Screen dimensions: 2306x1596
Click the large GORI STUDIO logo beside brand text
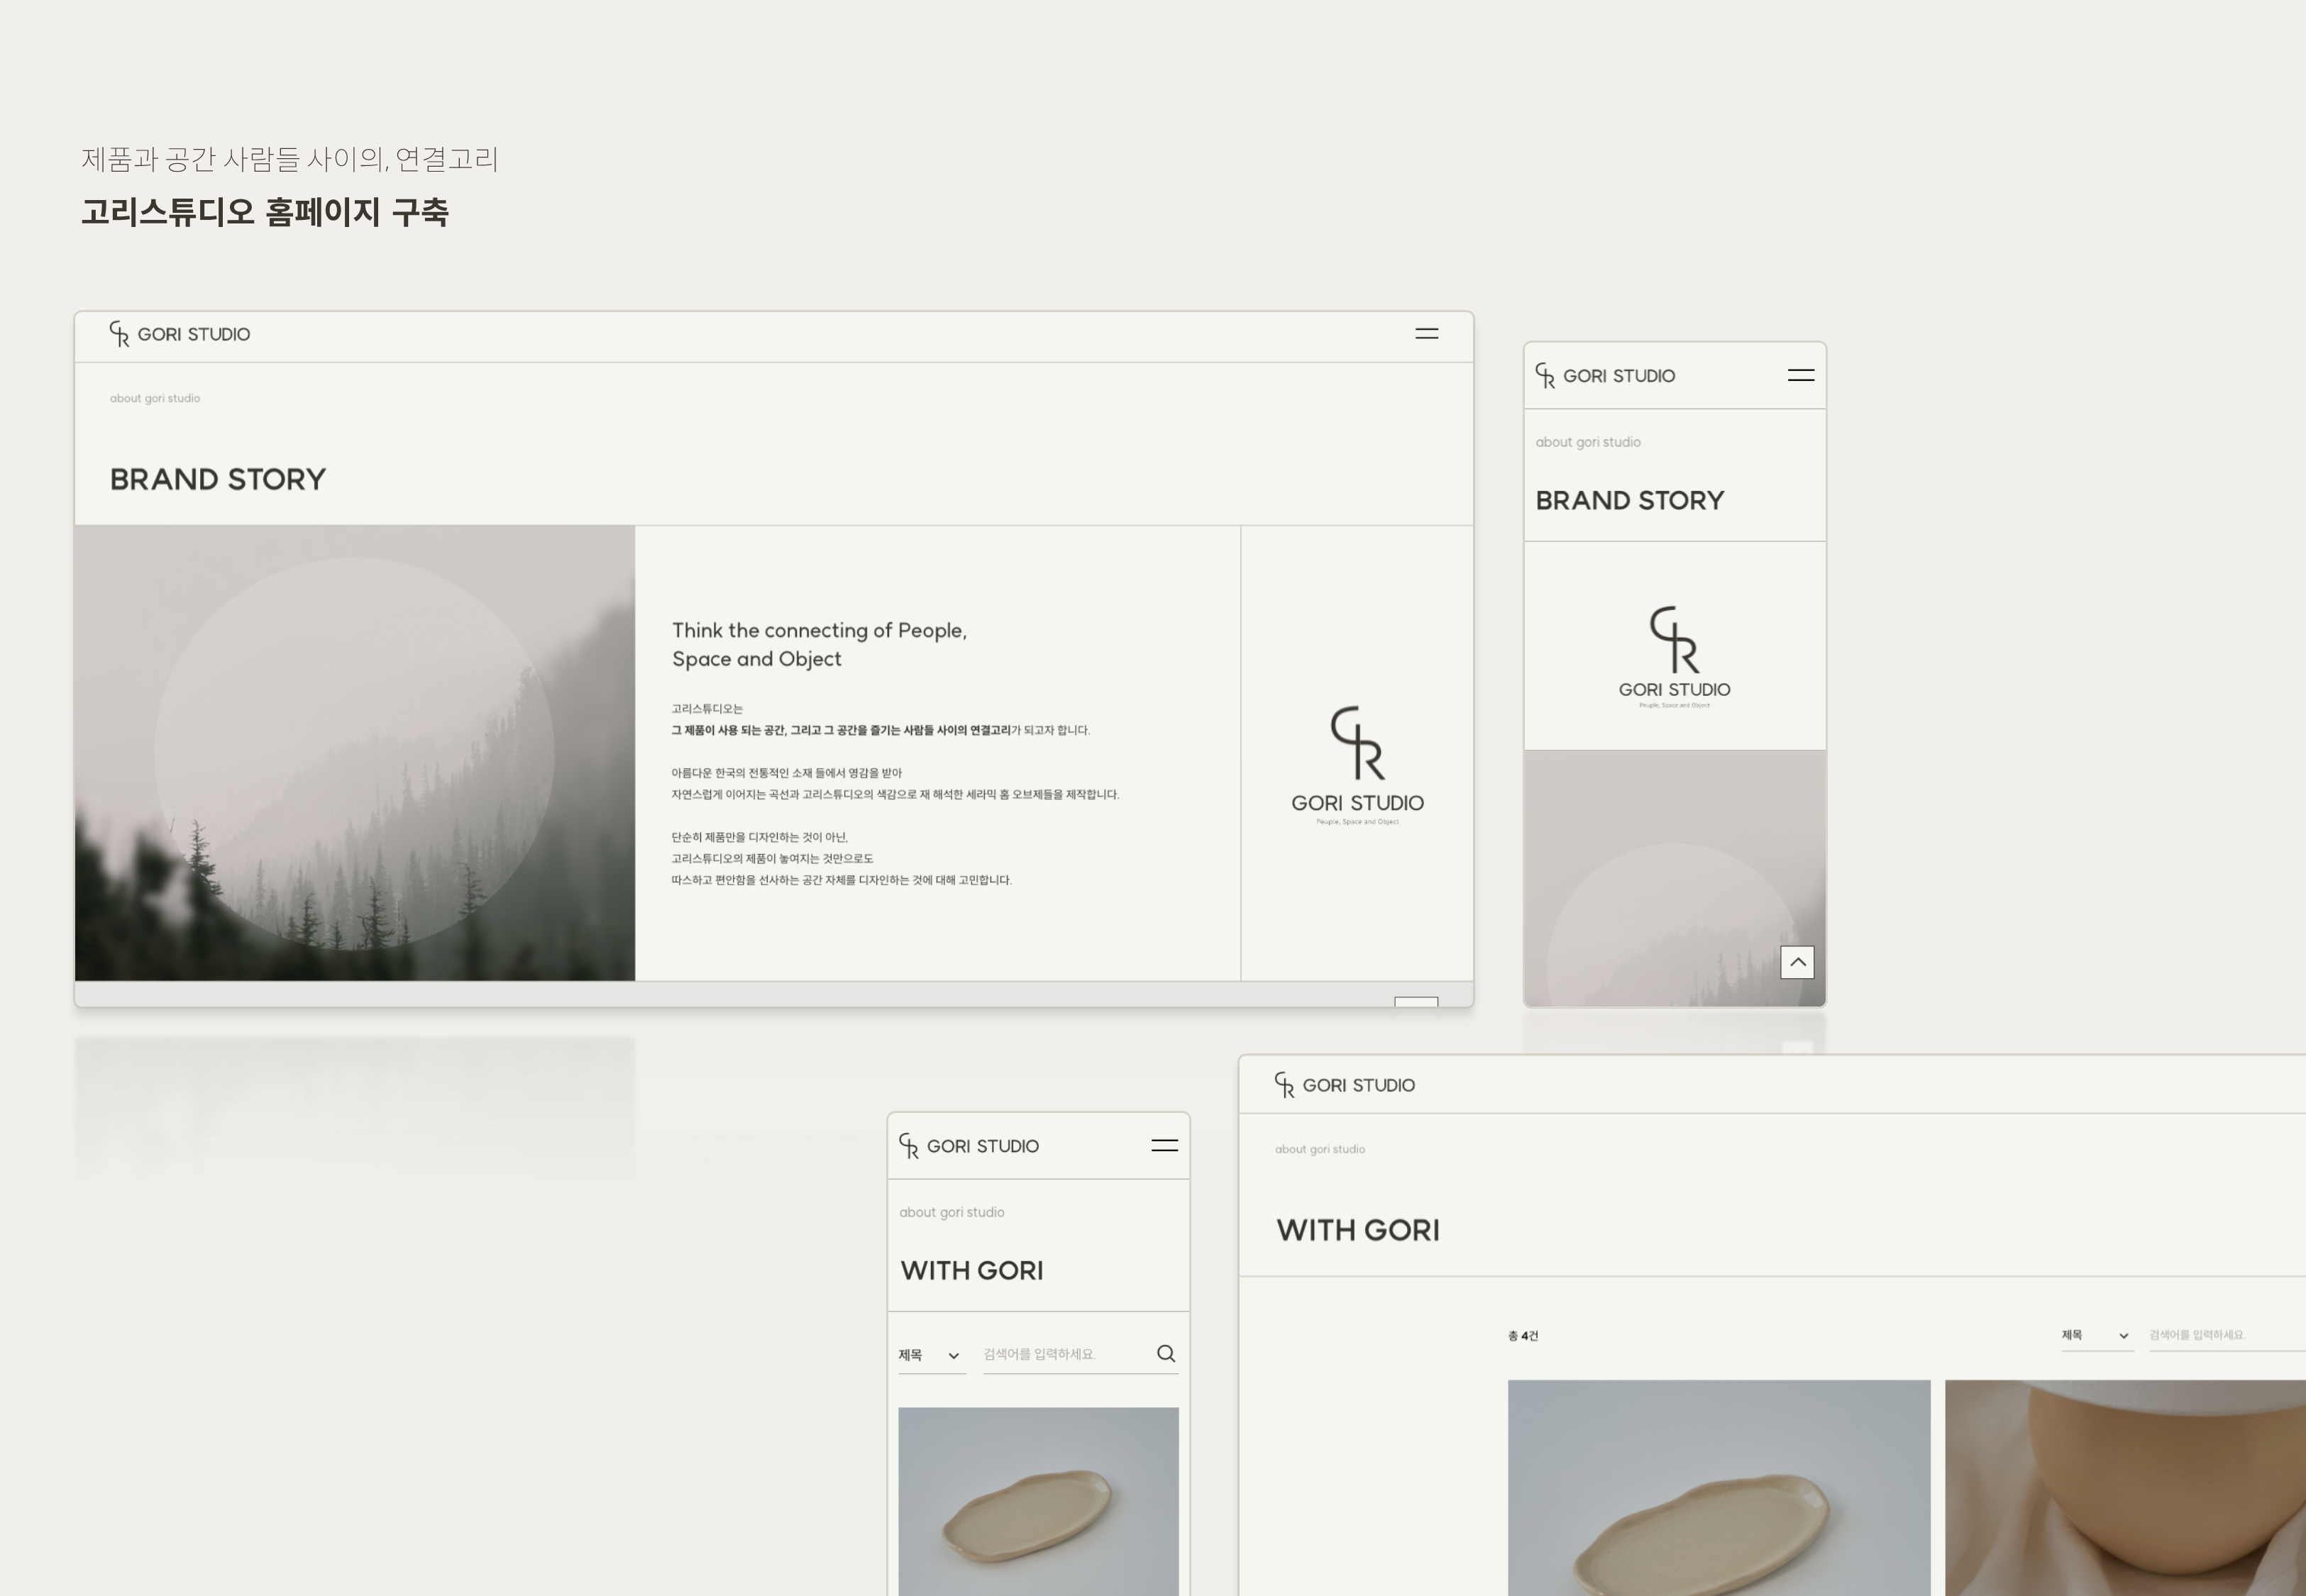pyautogui.click(x=1357, y=765)
